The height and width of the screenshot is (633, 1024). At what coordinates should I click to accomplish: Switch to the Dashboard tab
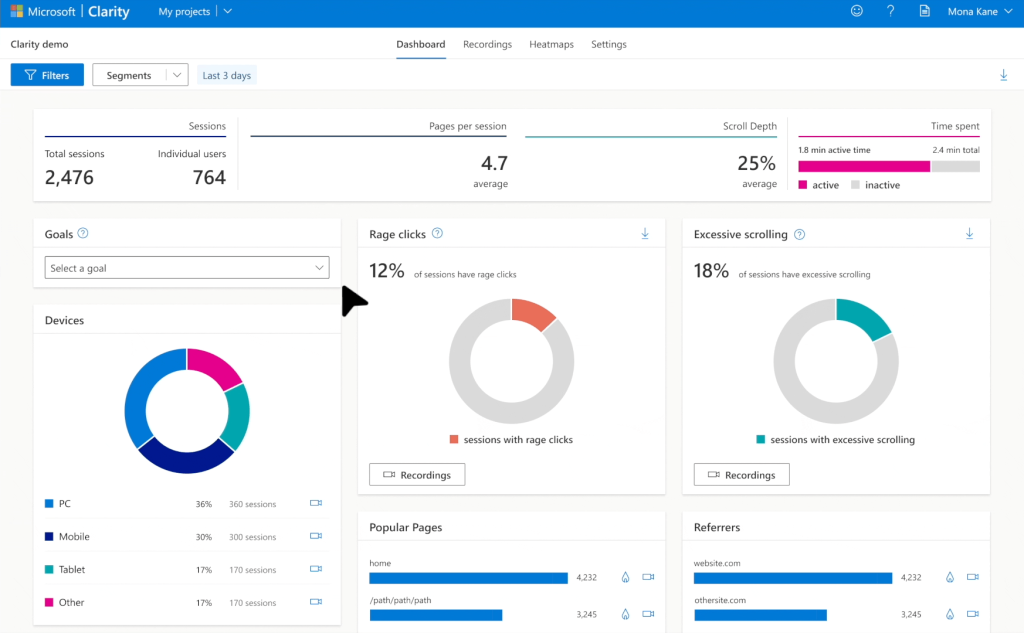click(421, 44)
